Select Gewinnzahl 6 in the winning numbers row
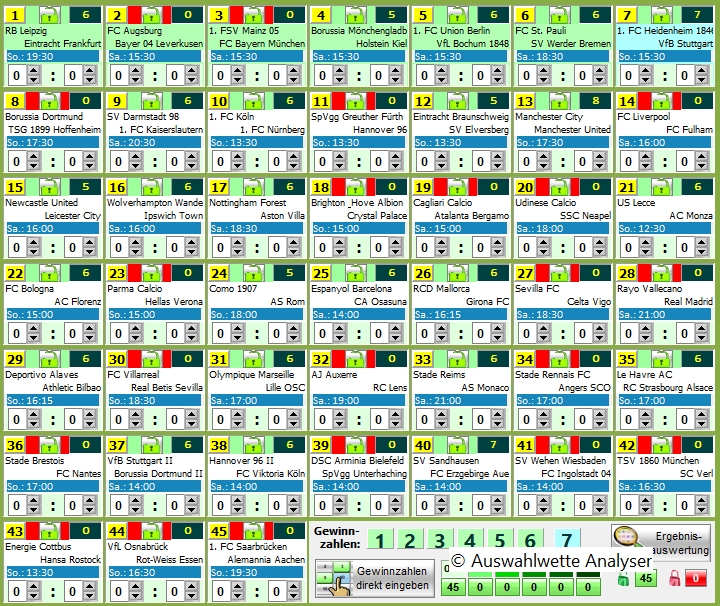The width and height of the screenshot is (720, 606). click(530, 540)
